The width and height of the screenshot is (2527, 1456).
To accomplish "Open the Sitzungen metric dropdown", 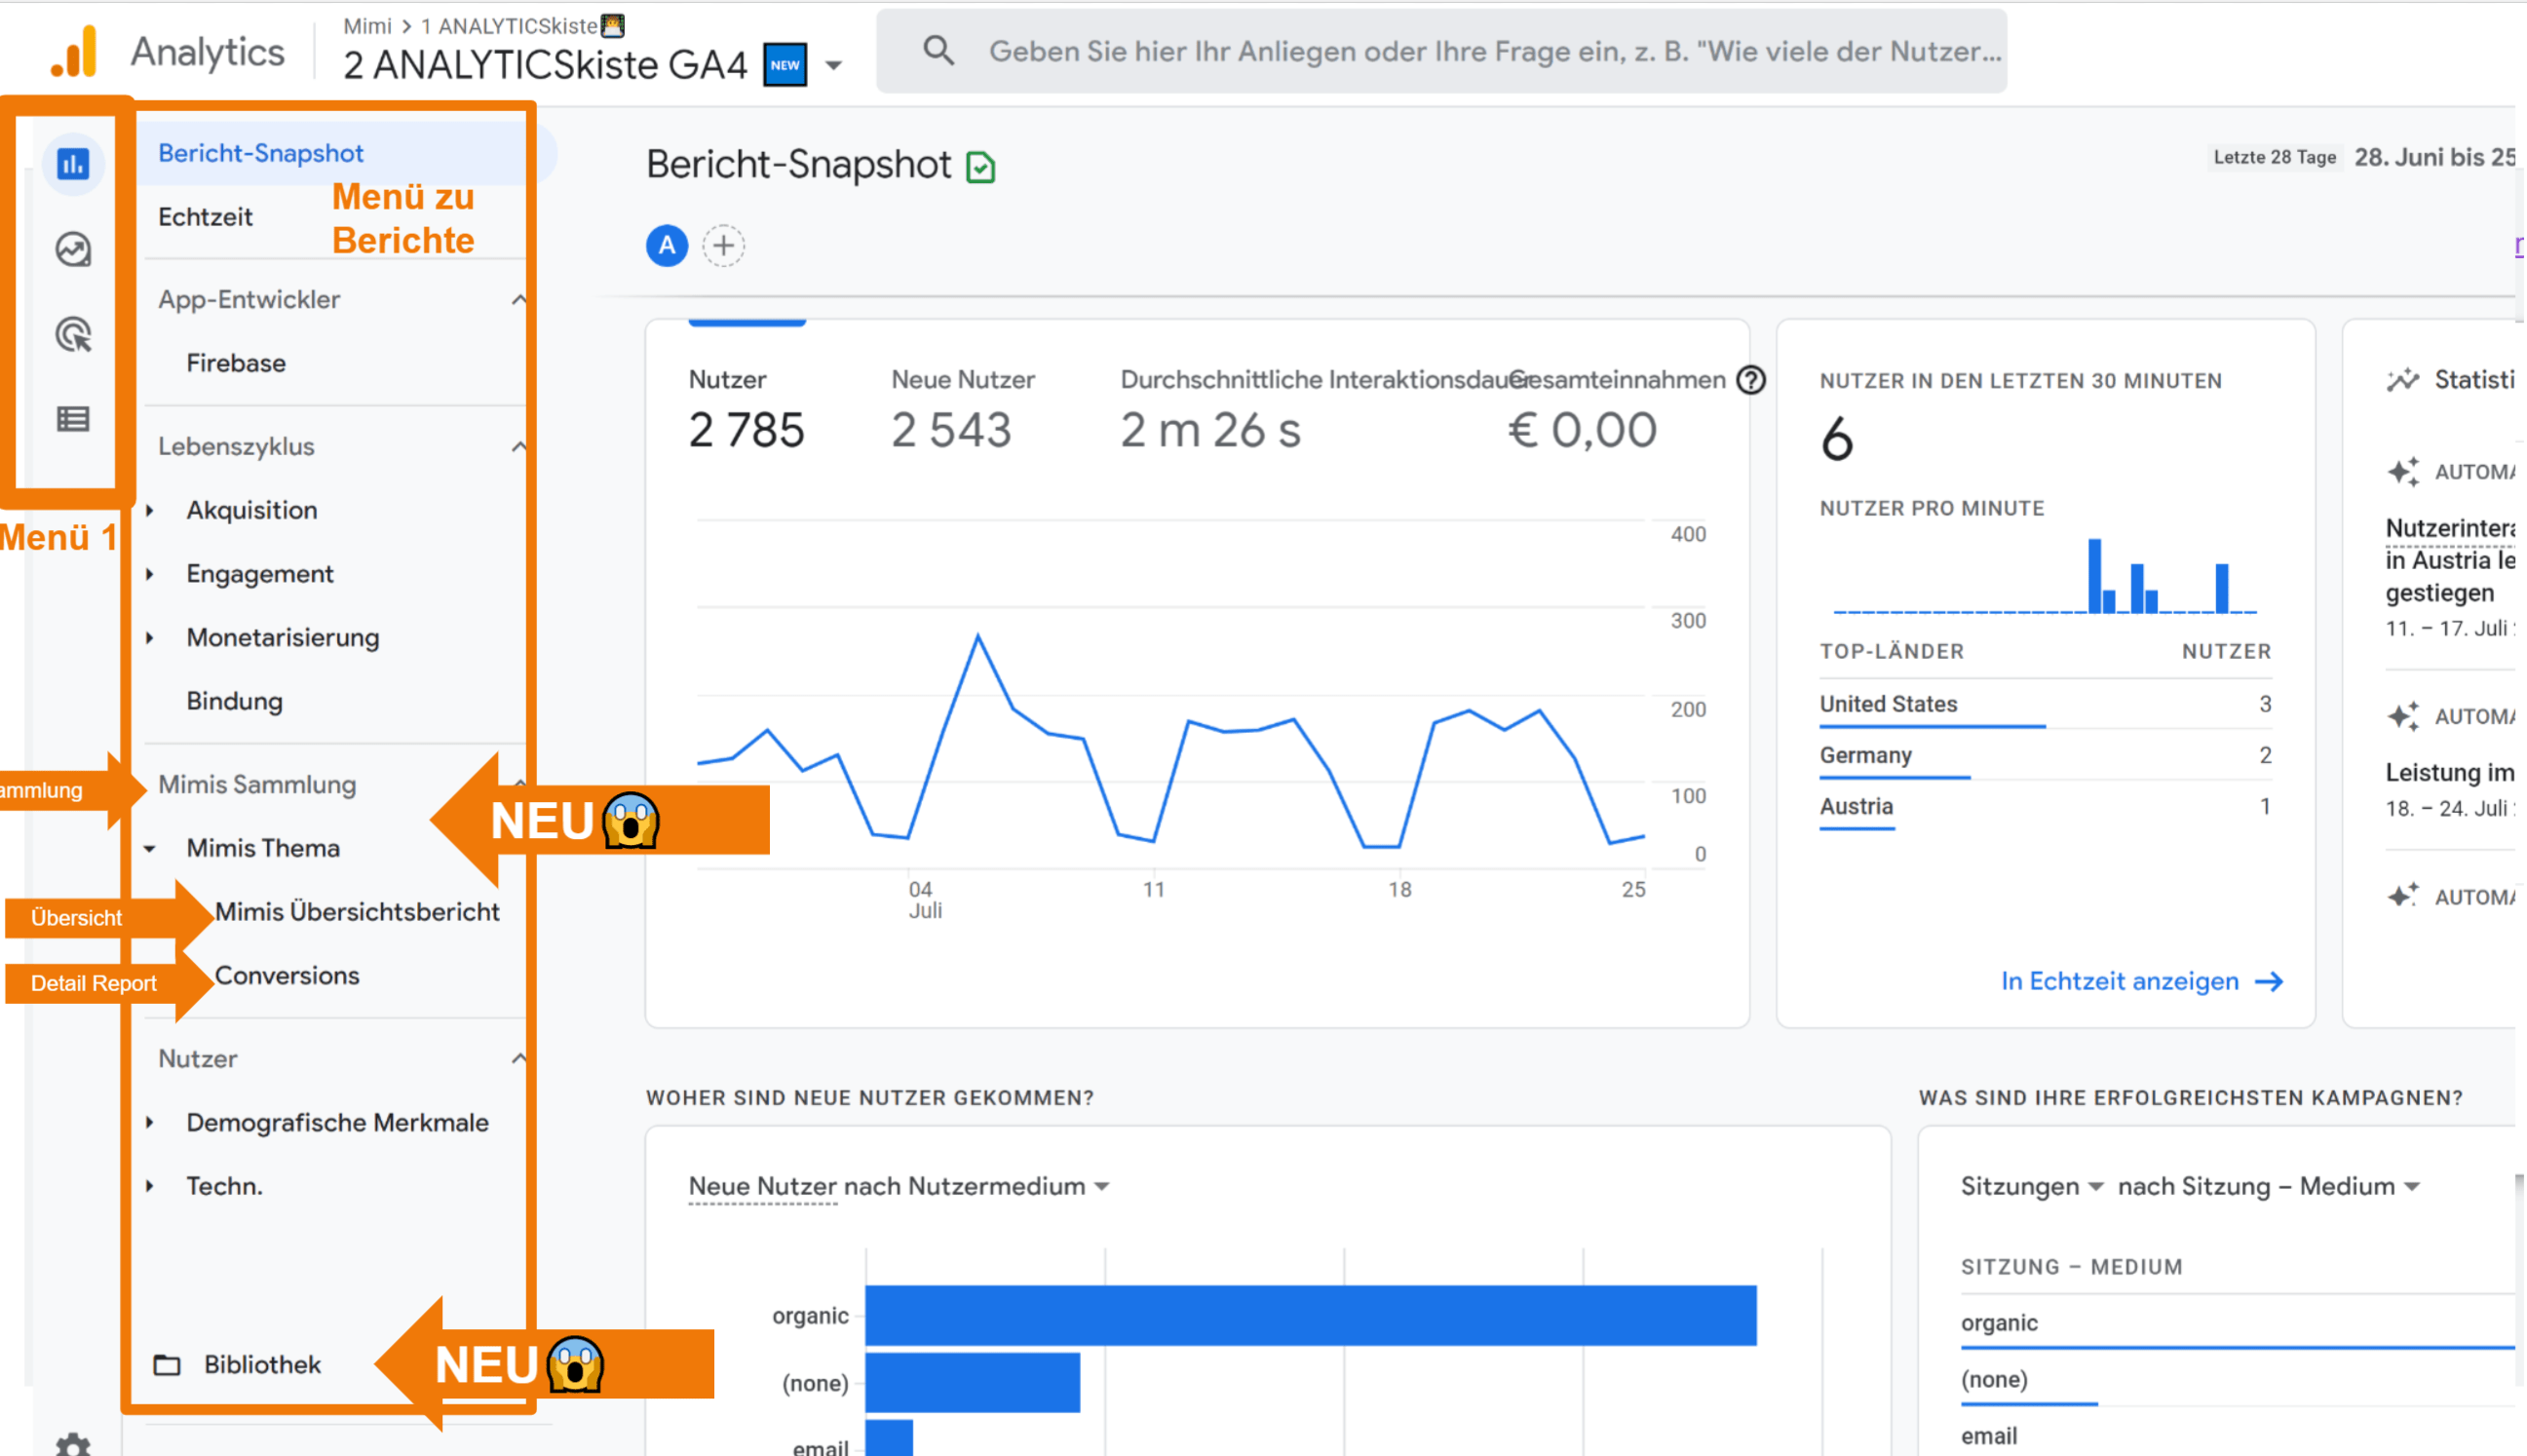I will point(2095,1187).
